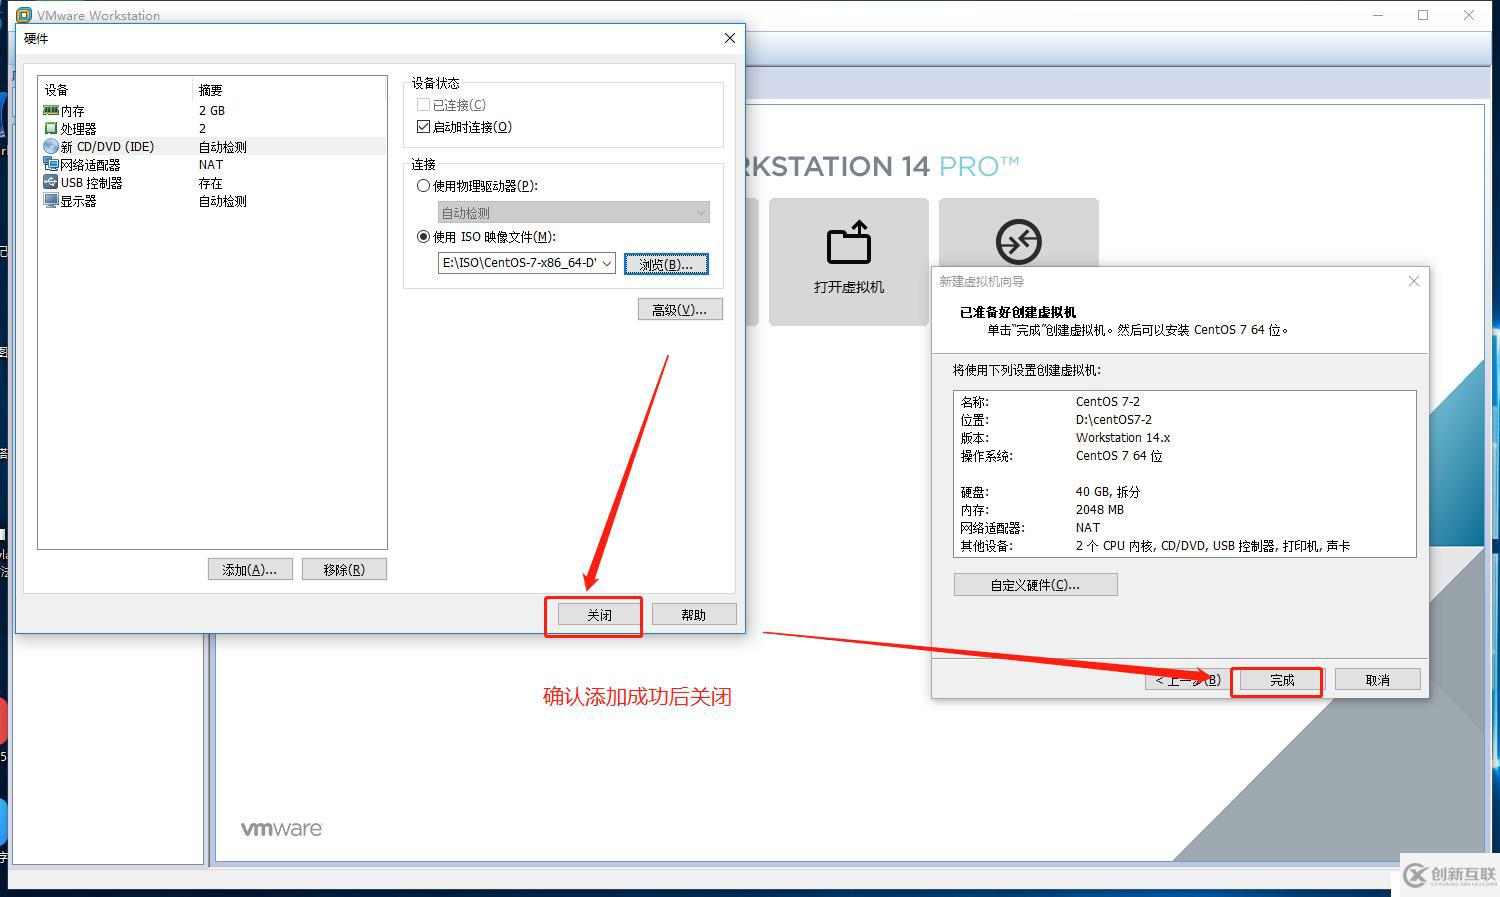Select the 新 CD/DVD (IDE) device
Screen dimensions: 1500x897
point(212,146)
